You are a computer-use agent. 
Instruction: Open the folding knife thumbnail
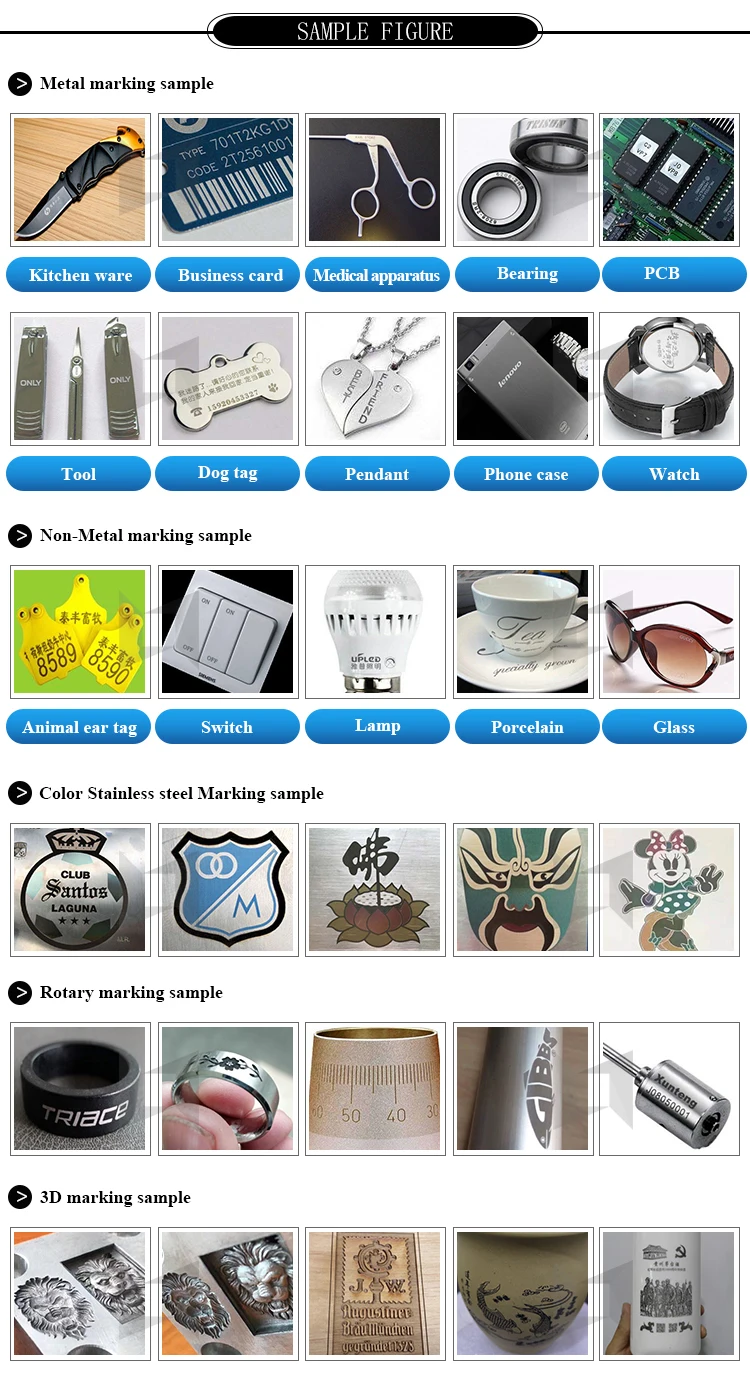(80, 180)
